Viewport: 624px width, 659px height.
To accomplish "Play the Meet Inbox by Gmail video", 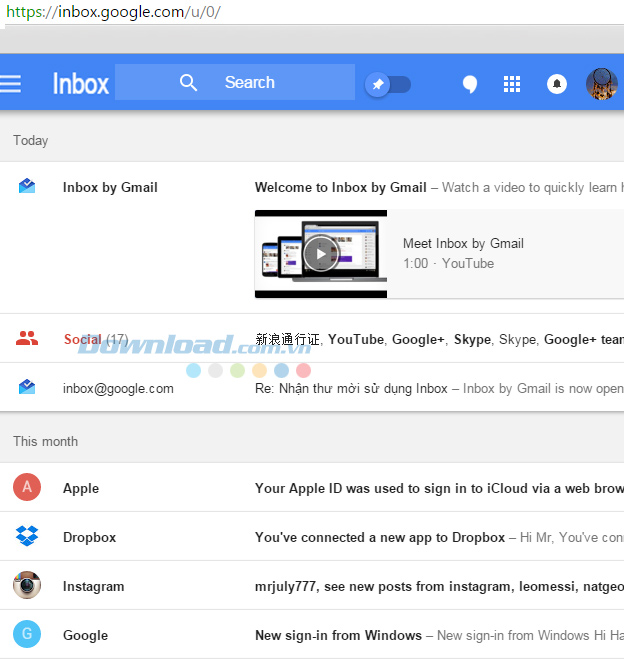I will (321, 254).
